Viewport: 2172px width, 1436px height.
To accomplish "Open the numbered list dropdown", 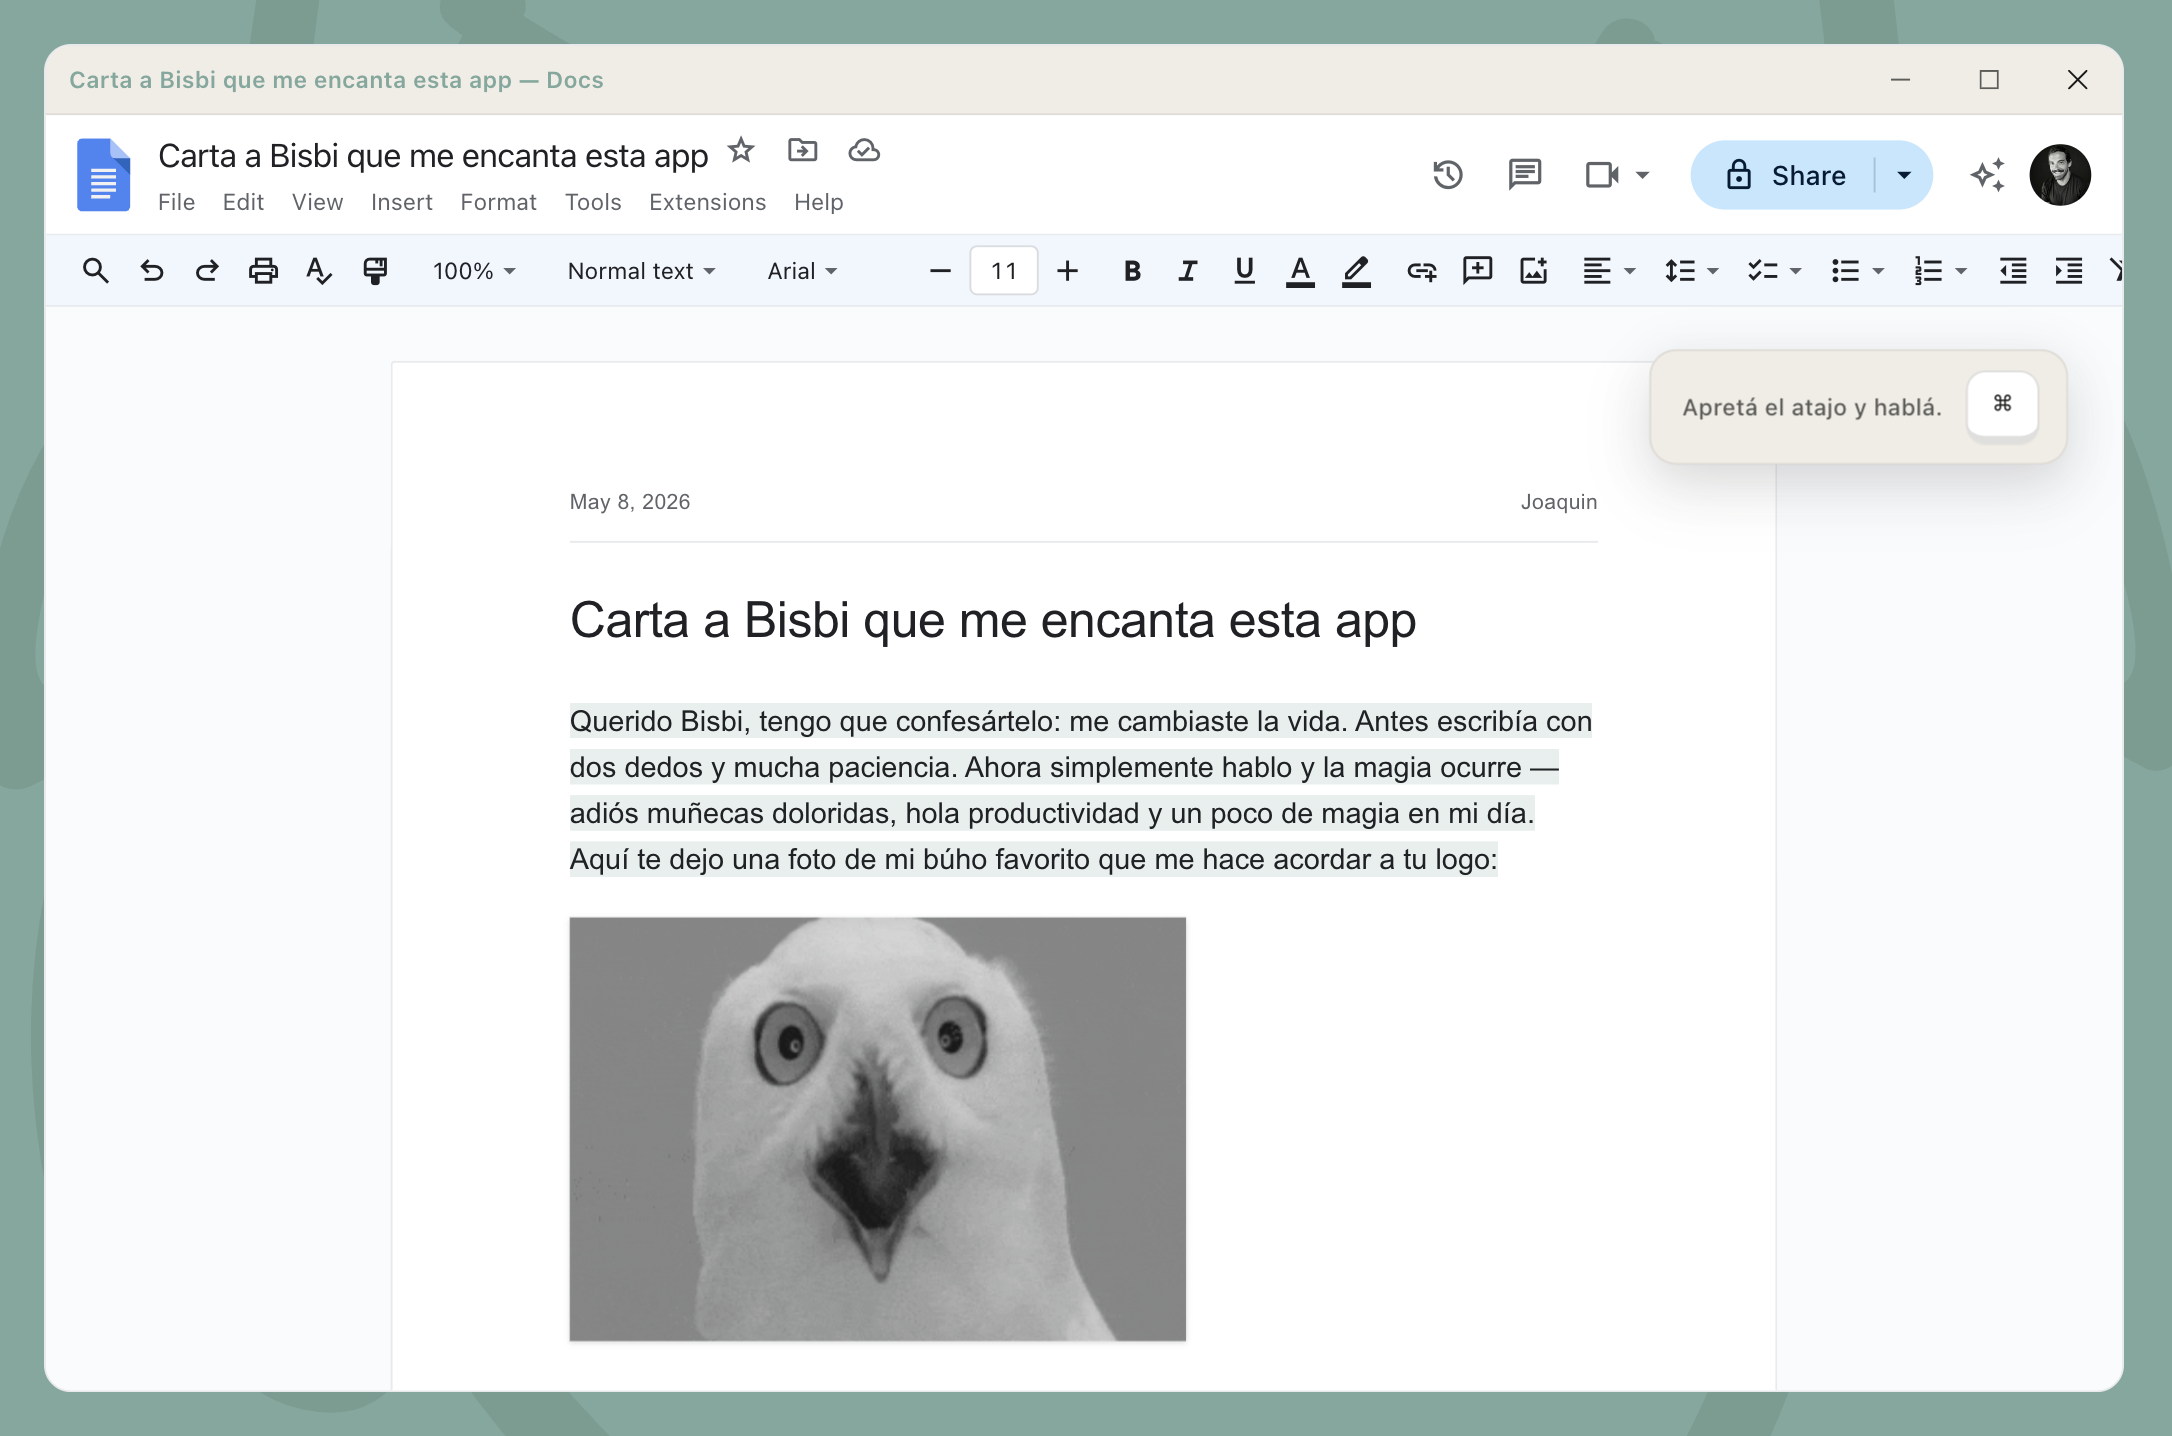I will 1940,271.
